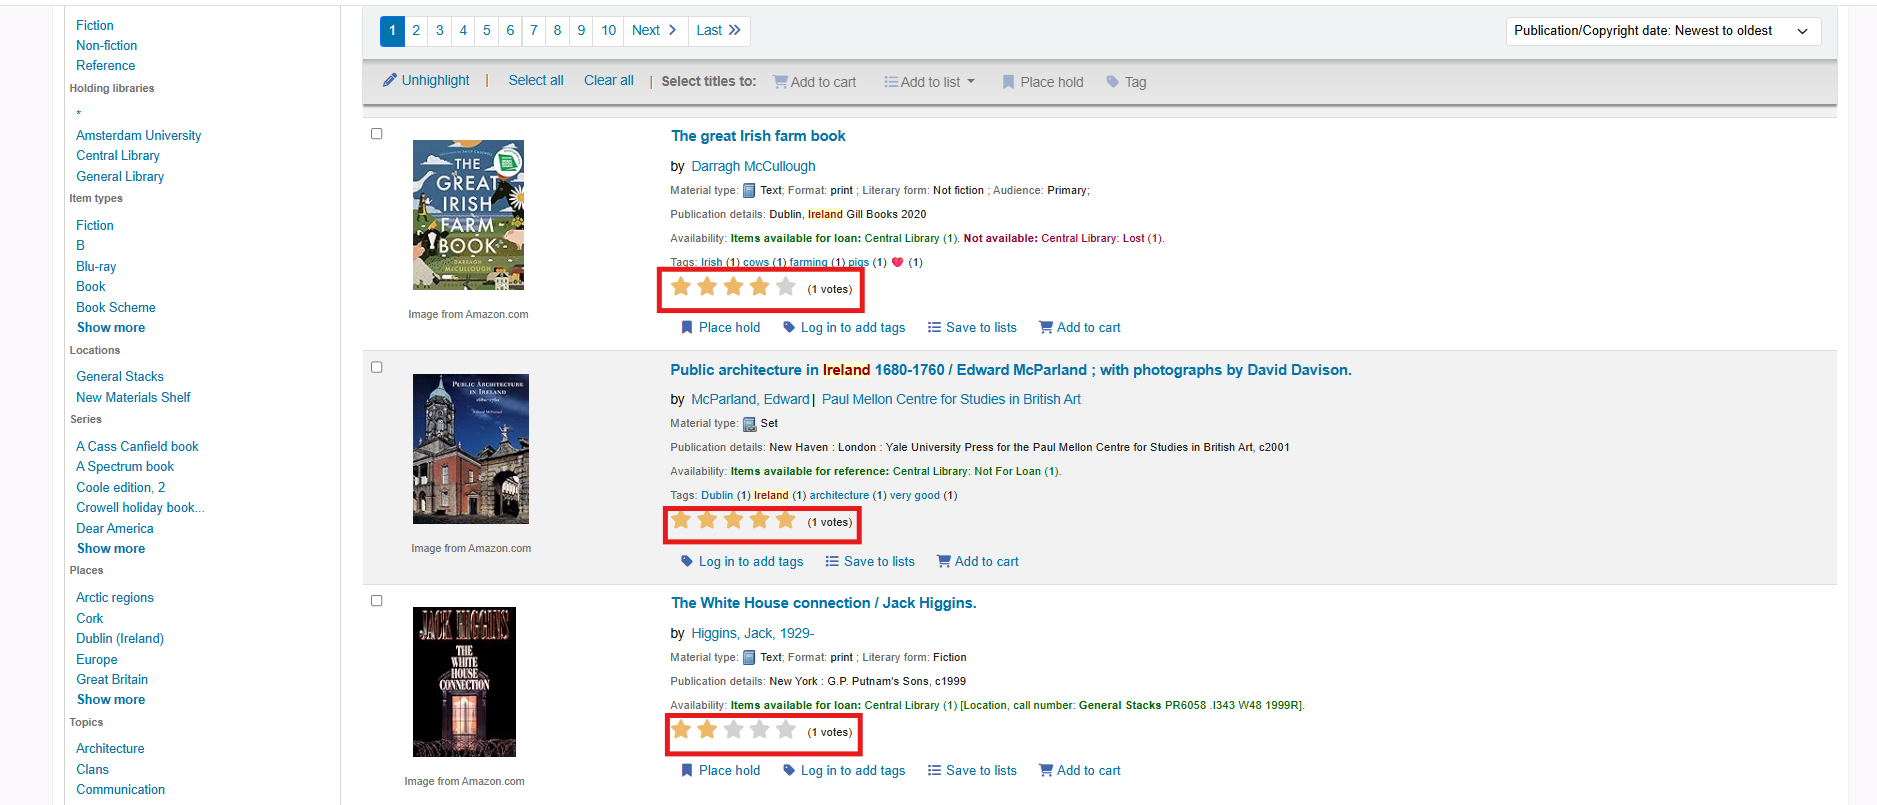Screen dimensions: 1877x805
Task: Jump to the Last results page
Action: click(718, 30)
